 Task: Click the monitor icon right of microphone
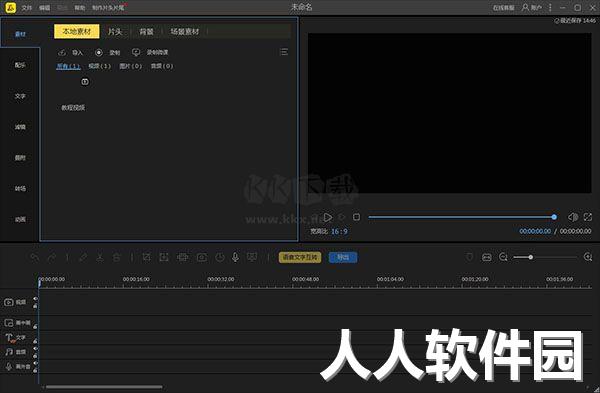(252, 258)
